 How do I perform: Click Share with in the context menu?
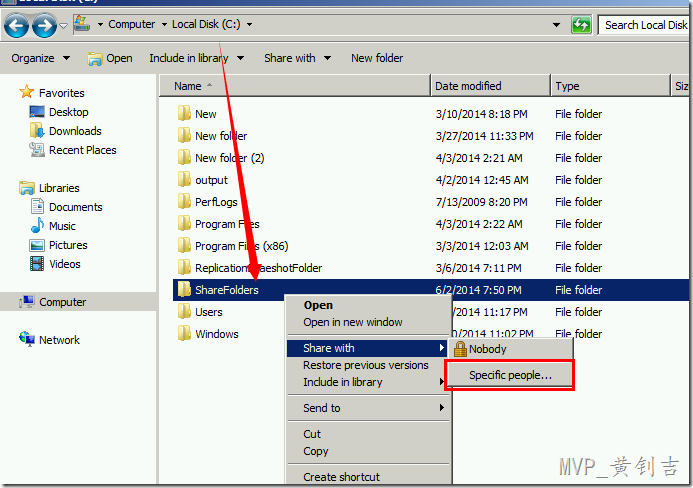coord(367,348)
